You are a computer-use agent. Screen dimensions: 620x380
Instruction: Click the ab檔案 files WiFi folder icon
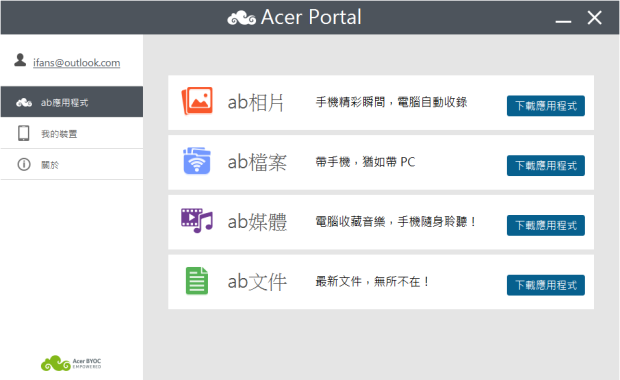197,161
